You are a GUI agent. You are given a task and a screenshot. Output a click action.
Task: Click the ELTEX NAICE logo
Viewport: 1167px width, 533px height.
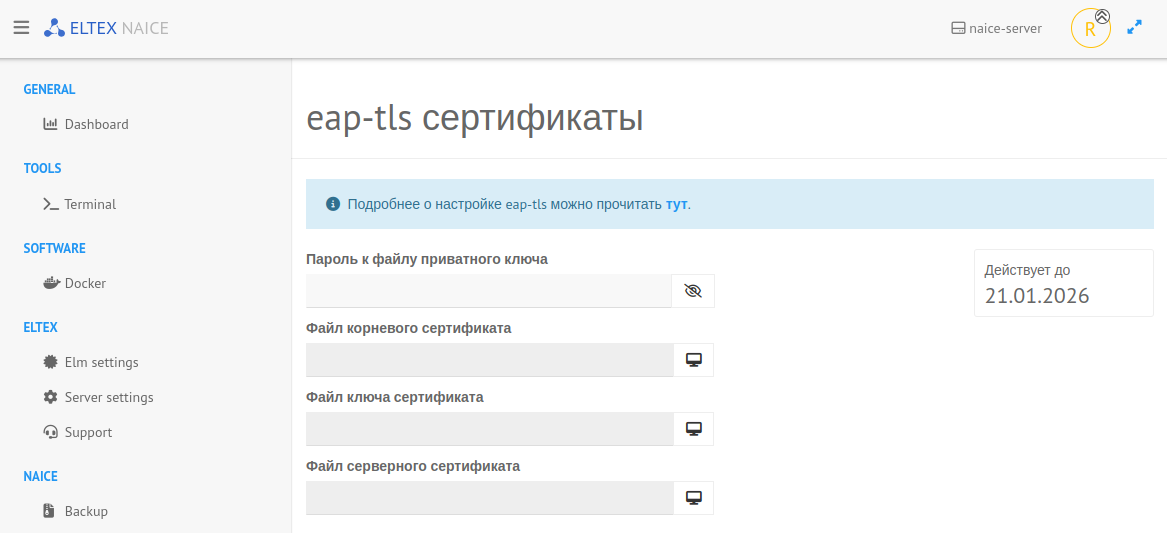click(x=106, y=28)
